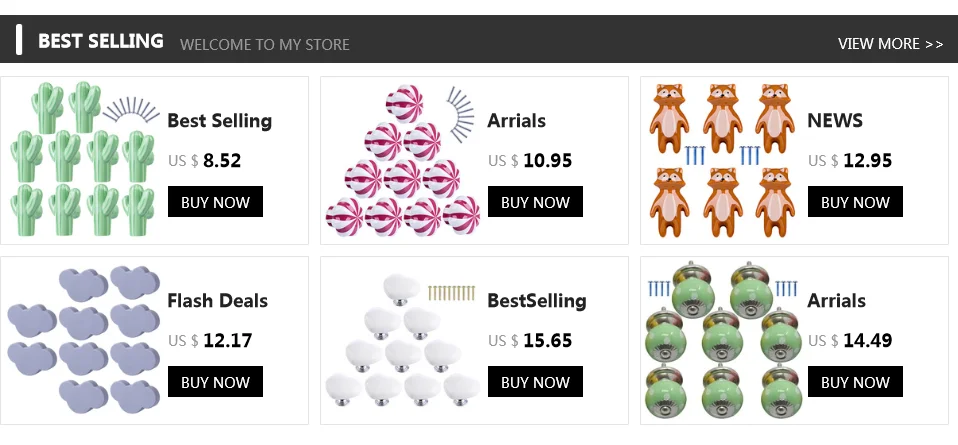Click the Best Selling title beside cactus knobs
This screenshot has height=445, width=958.
click(219, 121)
